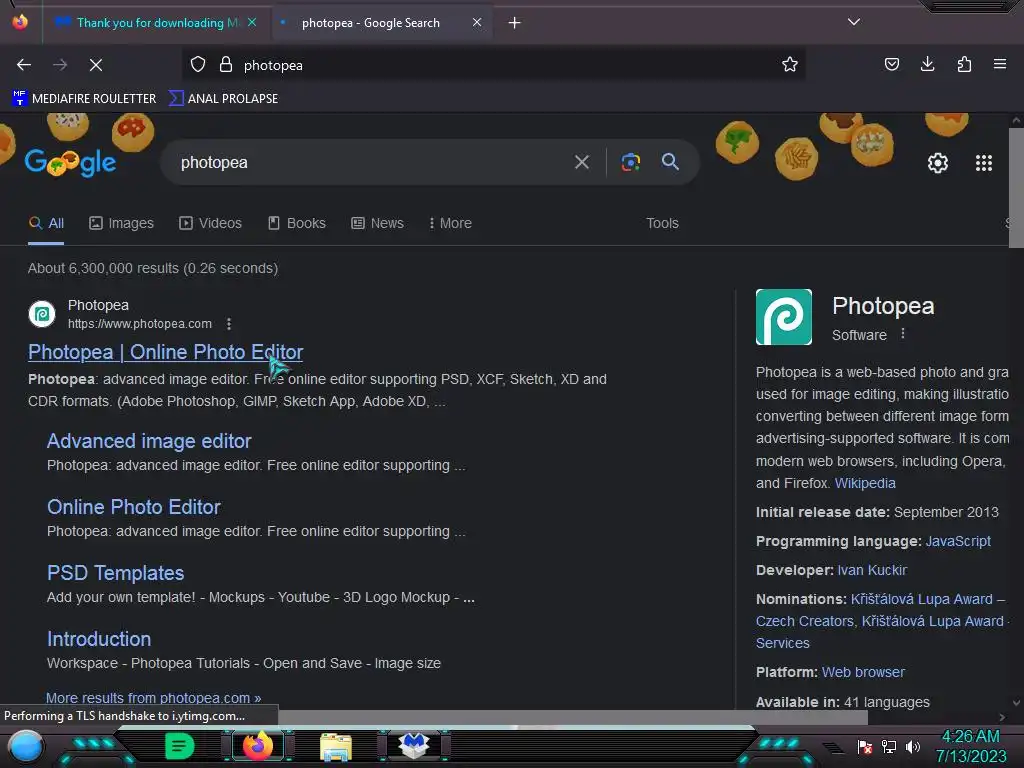Open the tracking protection shield
The image size is (1024, 768).
198,65
